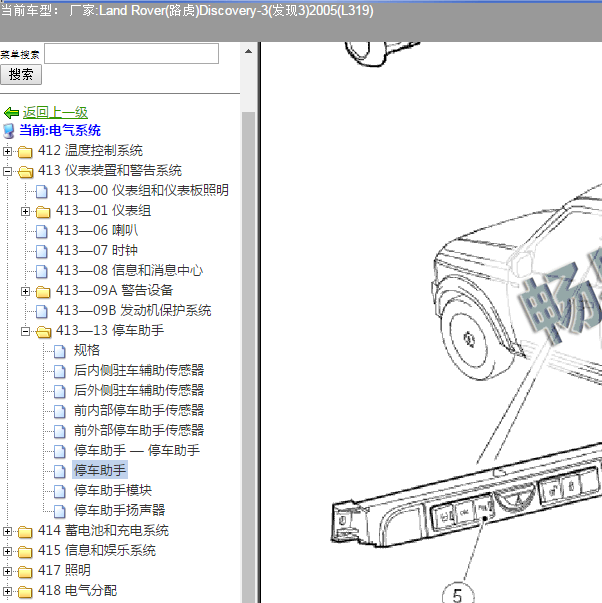
Task: Expand the 412 温度控制系统 node
Action: click(x=8, y=151)
